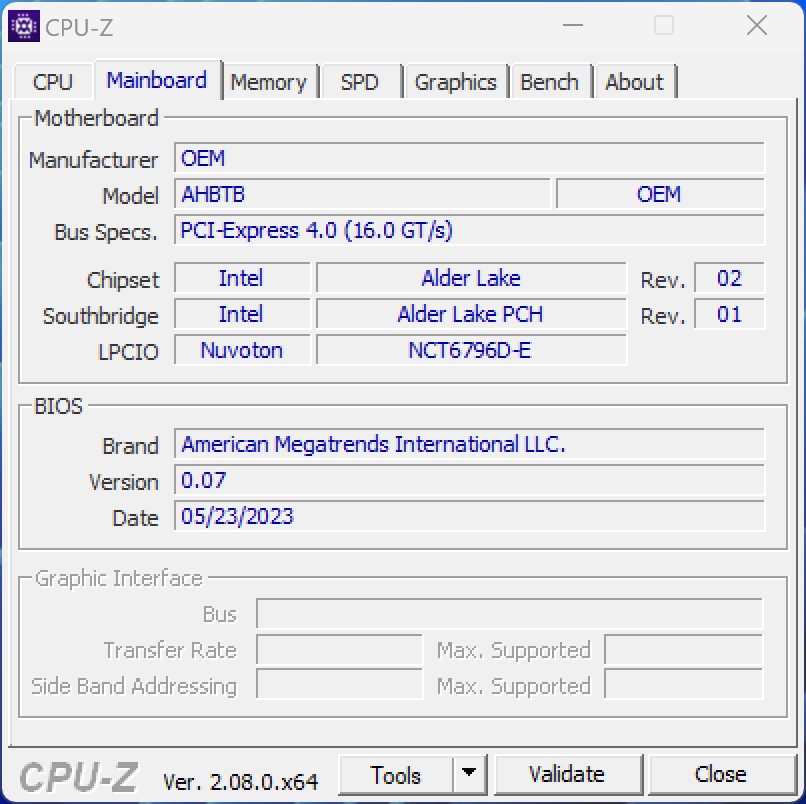This screenshot has width=806, height=804.
Task: Open the Memory tab
Action: pos(268,82)
